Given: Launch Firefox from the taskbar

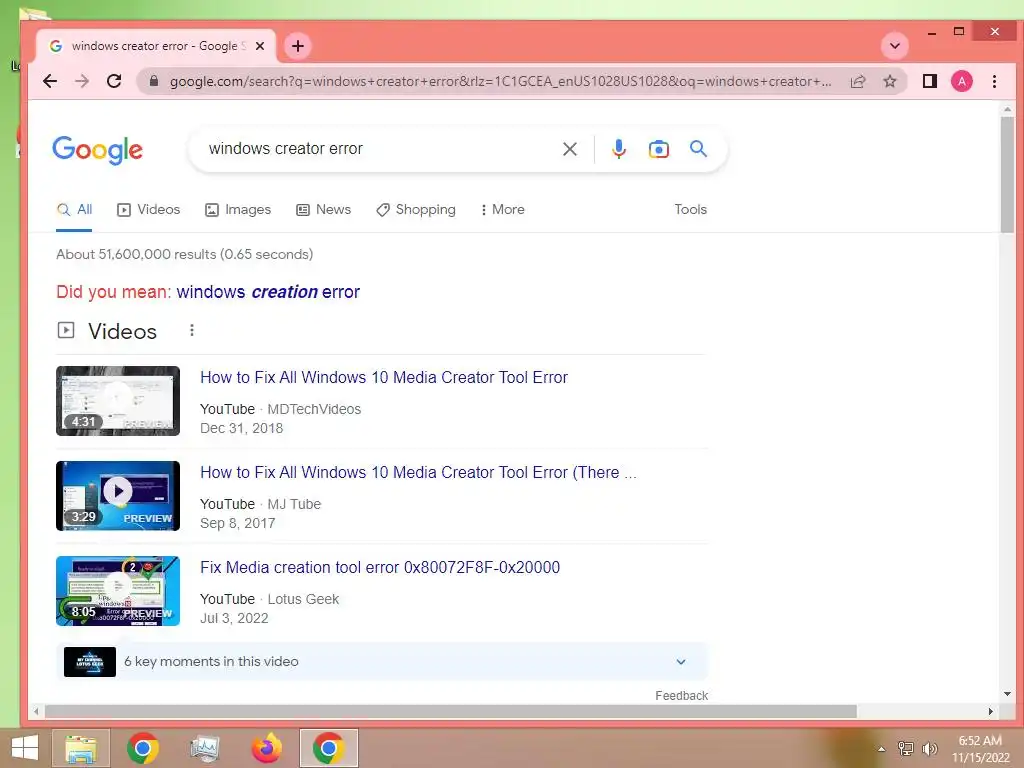Looking at the screenshot, I should tap(266, 748).
